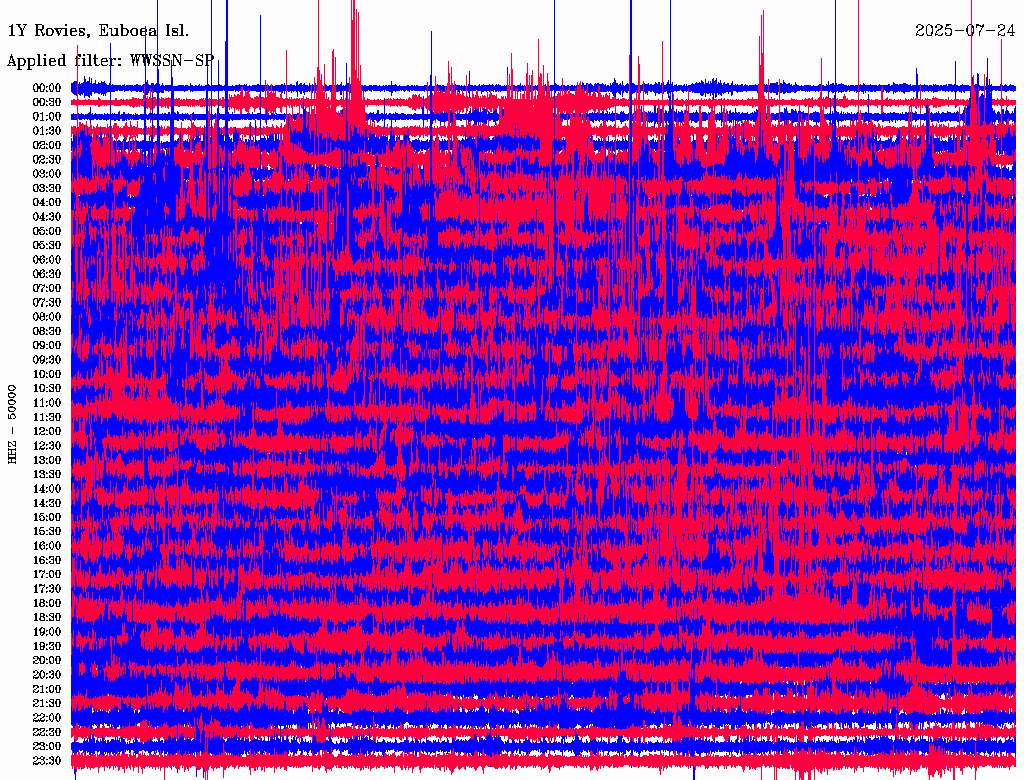The height and width of the screenshot is (780, 1024).
Task: Click the 10:00 time row label
Action: tap(47, 374)
